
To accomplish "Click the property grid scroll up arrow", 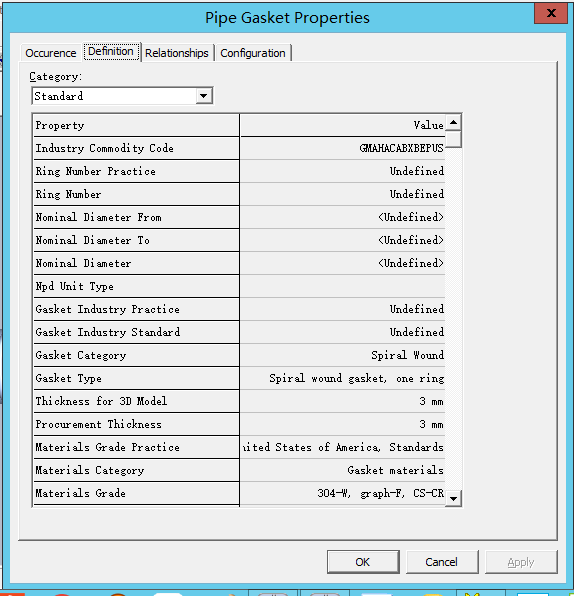I will (x=453, y=122).
